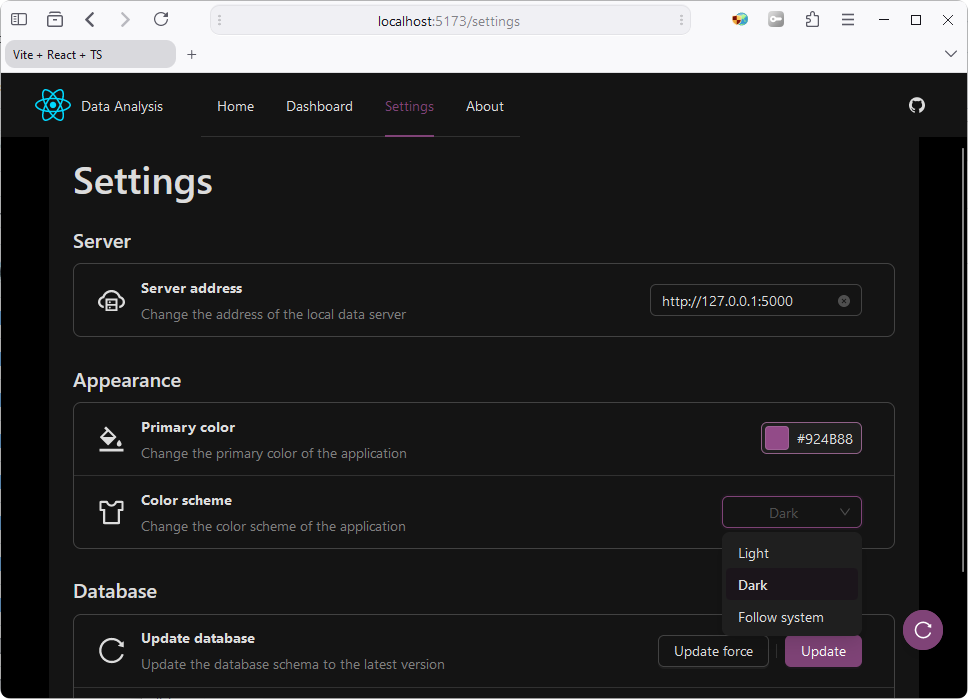The width and height of the screenshot is (968, 699).
Task: Go forward in browser history
Action: (125, 20)
